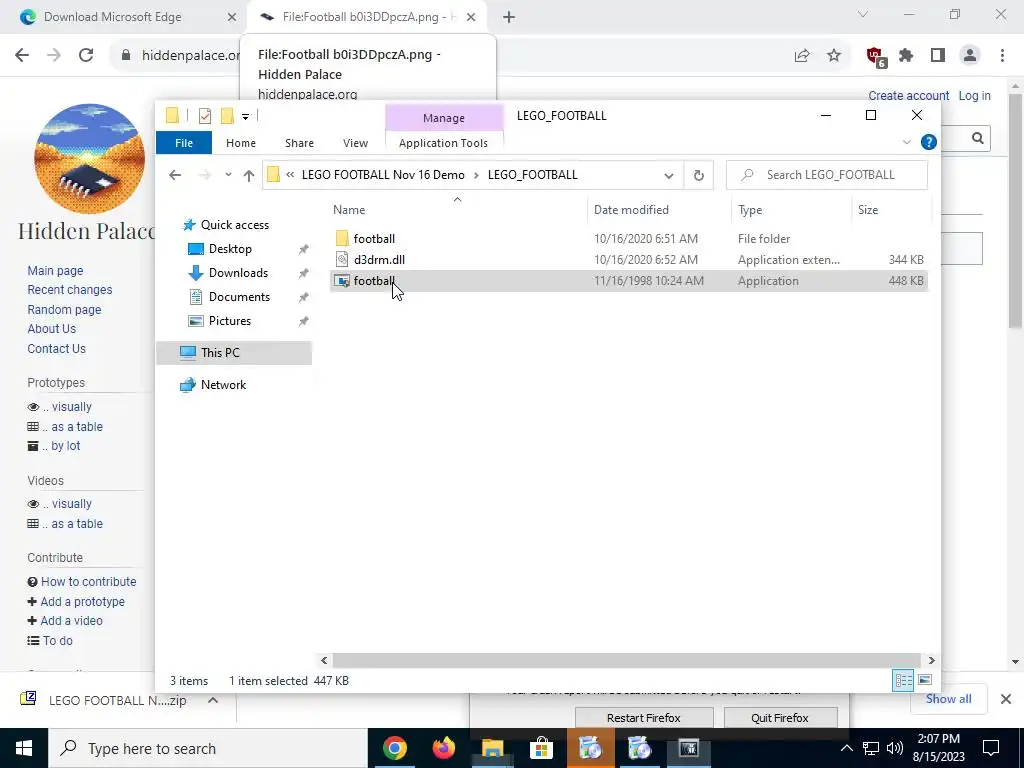
Task: Refresh the LEGO_FOOTBALL folder
Action: pyautogui.click(x=698, y=175)
